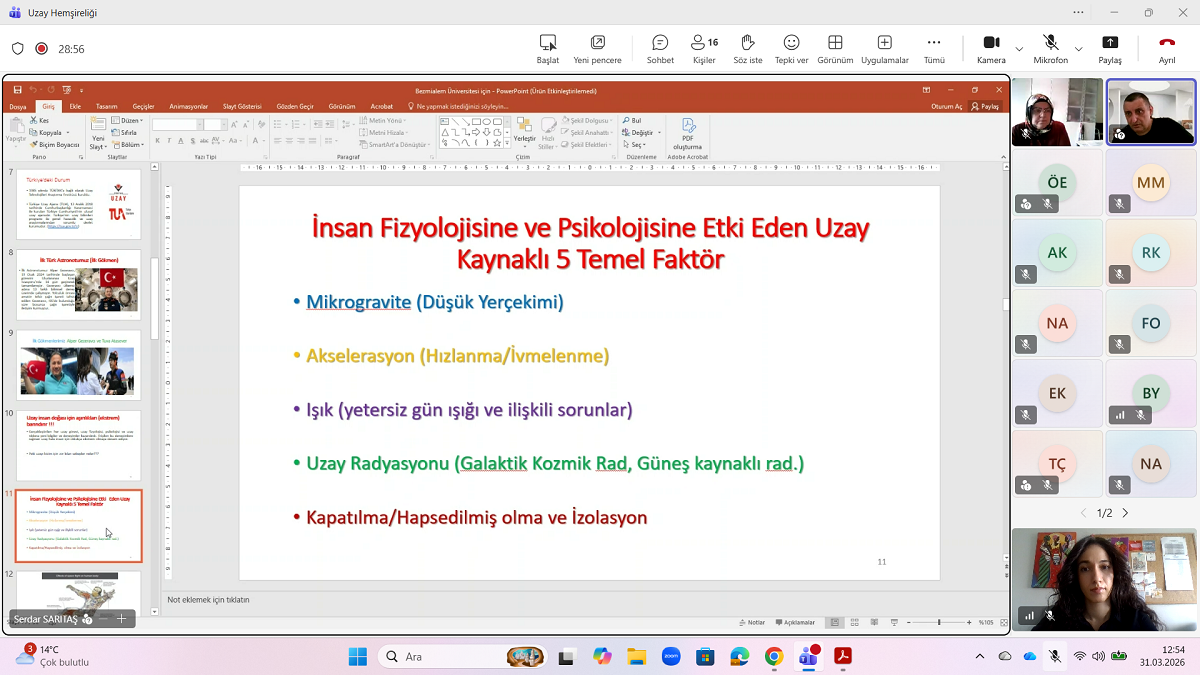Toggle the Kamera on or off
This screenshot has height=675, width=1200.
(x=991, y=48)
